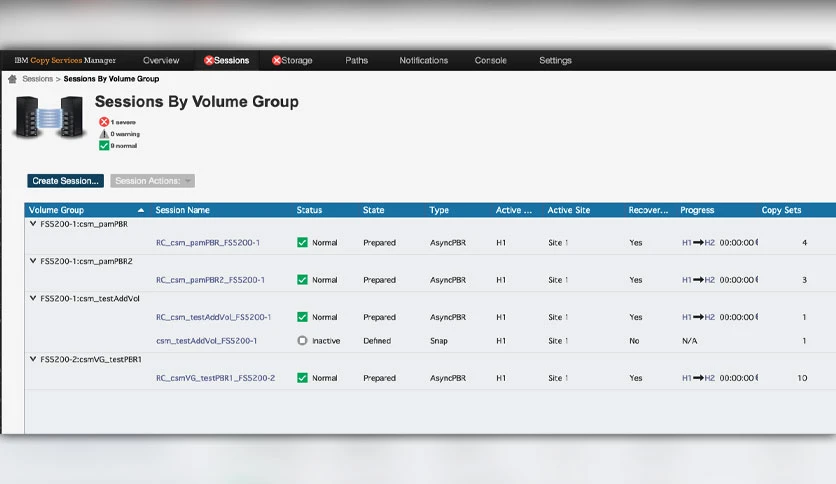Click the warning triangle status icon
This screenshot has height=484, width=836.
(x=104, y=134)
